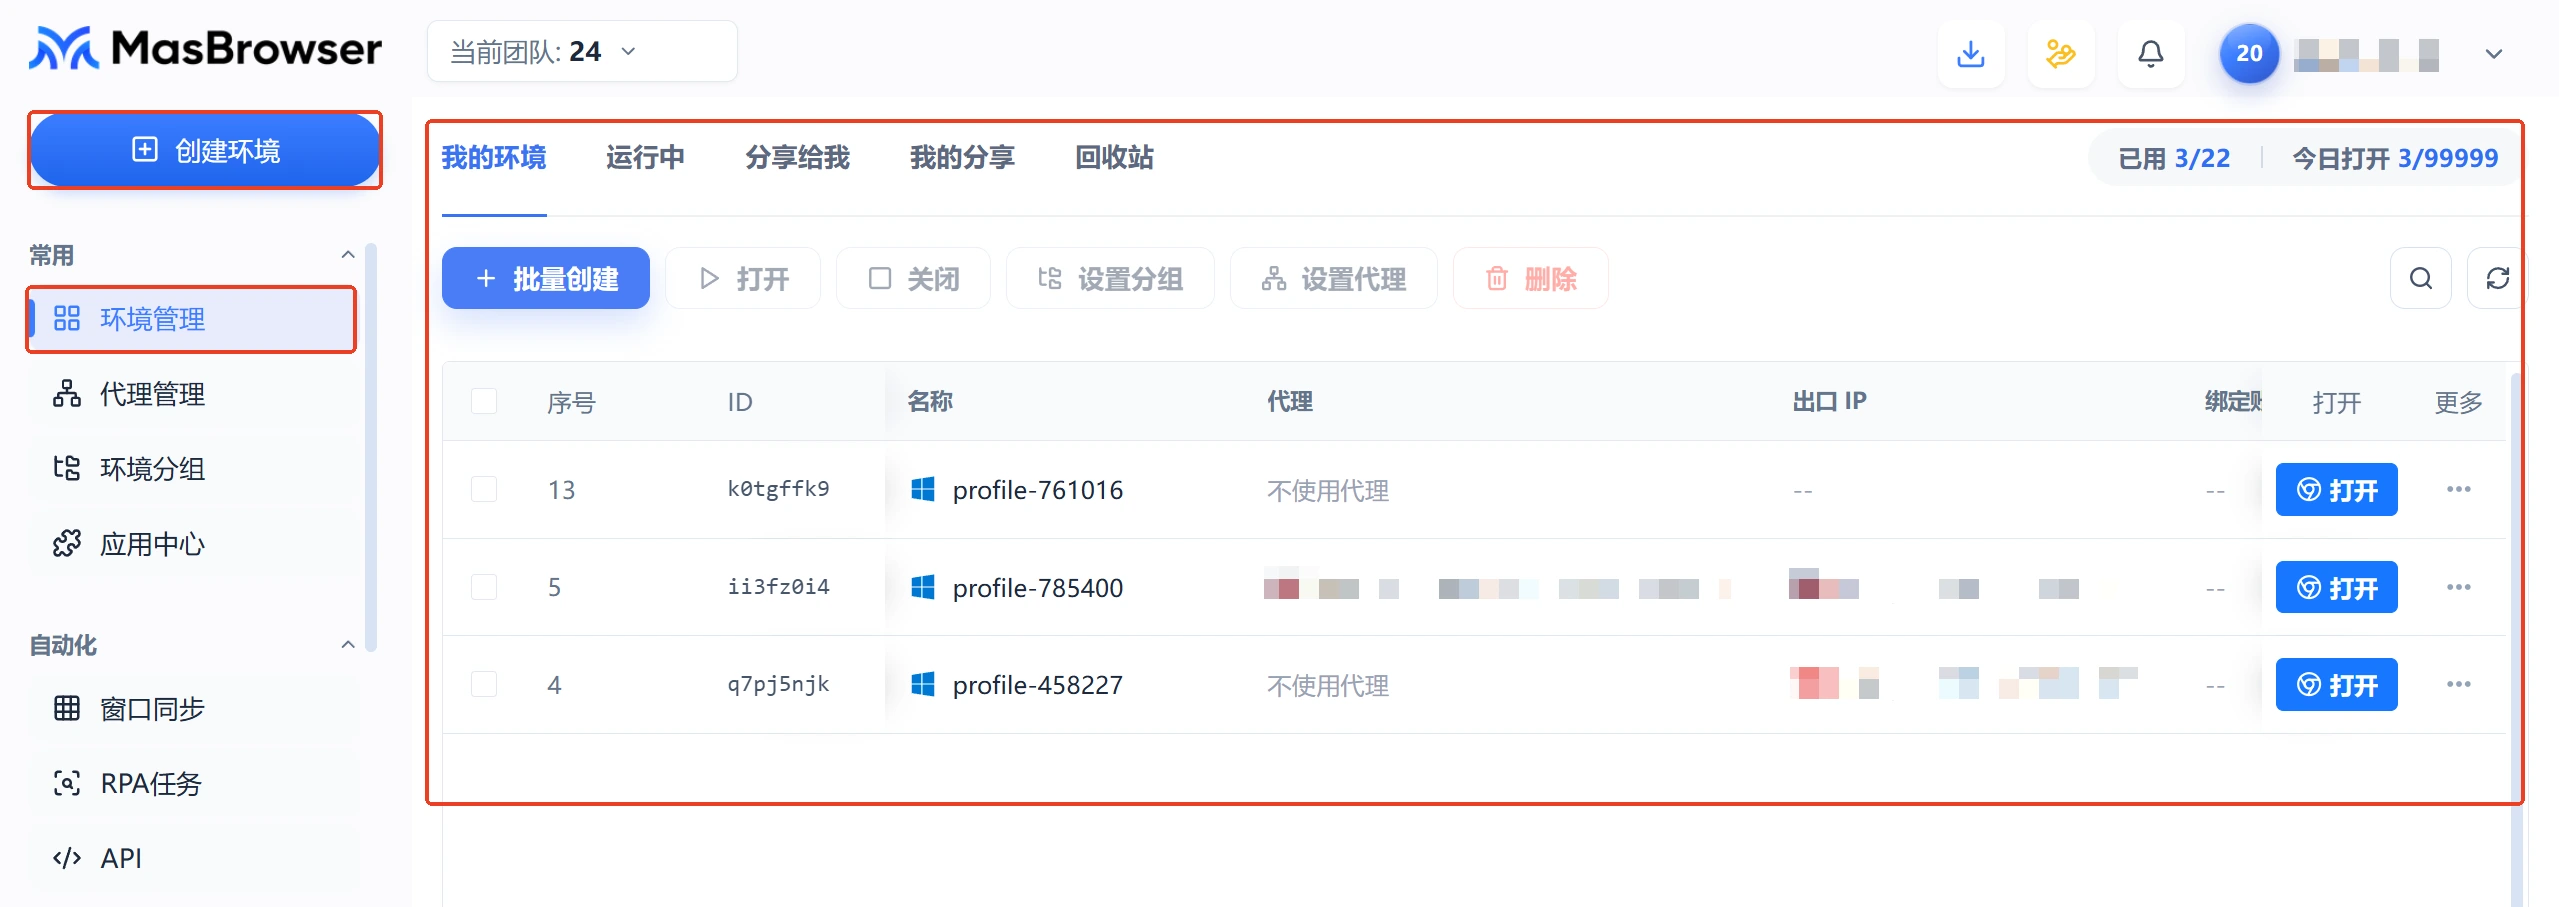Open RPA任务 in sidebar
Screen dimensions: 2559x907
192,783
